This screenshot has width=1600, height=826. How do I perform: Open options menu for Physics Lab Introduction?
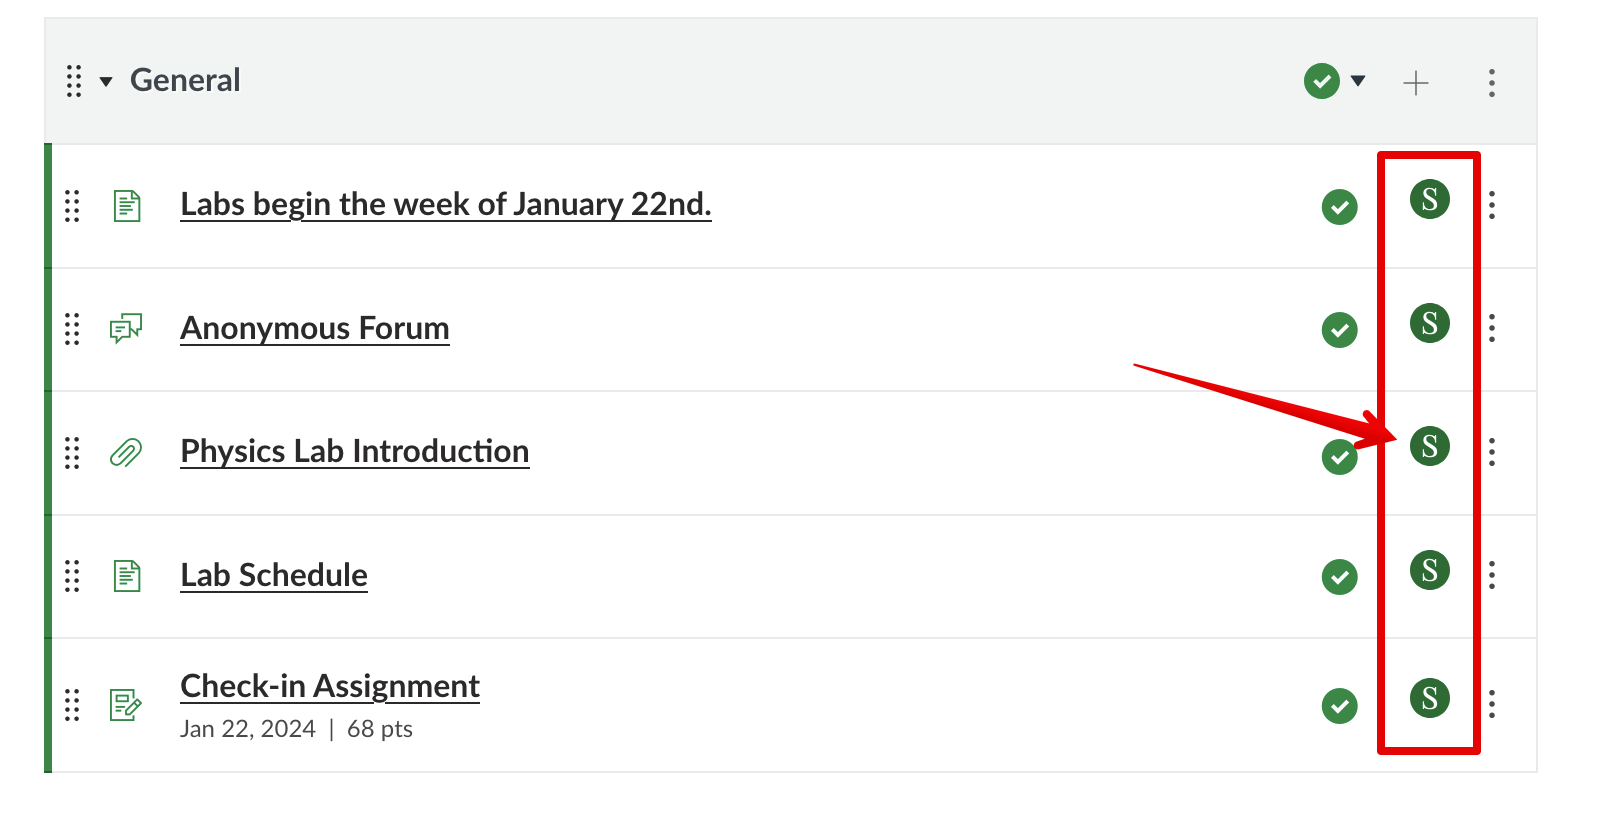[x=1491, y=452]
